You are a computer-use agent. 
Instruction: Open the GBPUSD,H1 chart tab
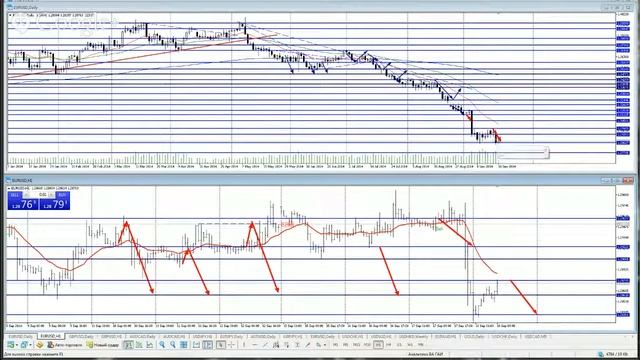[x=111, y=337]
